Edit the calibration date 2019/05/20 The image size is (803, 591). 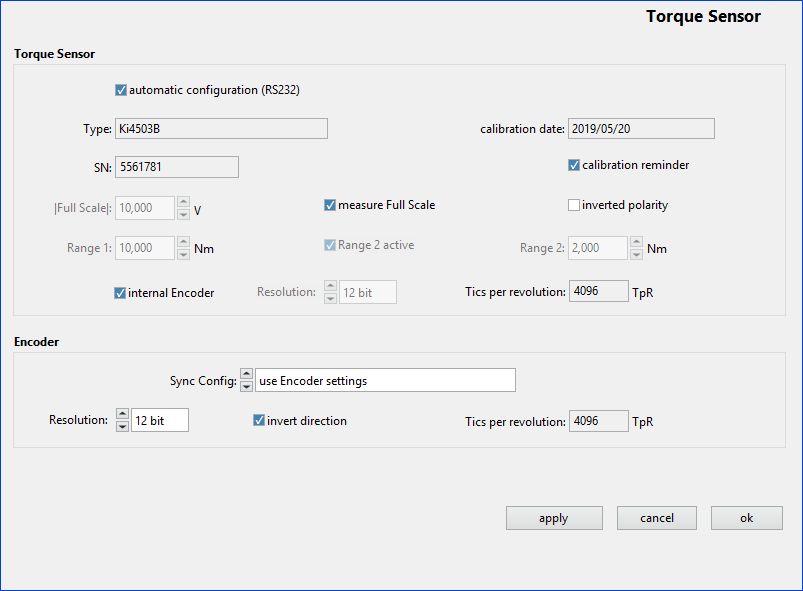pyautogui.click(x=640, y=128)
